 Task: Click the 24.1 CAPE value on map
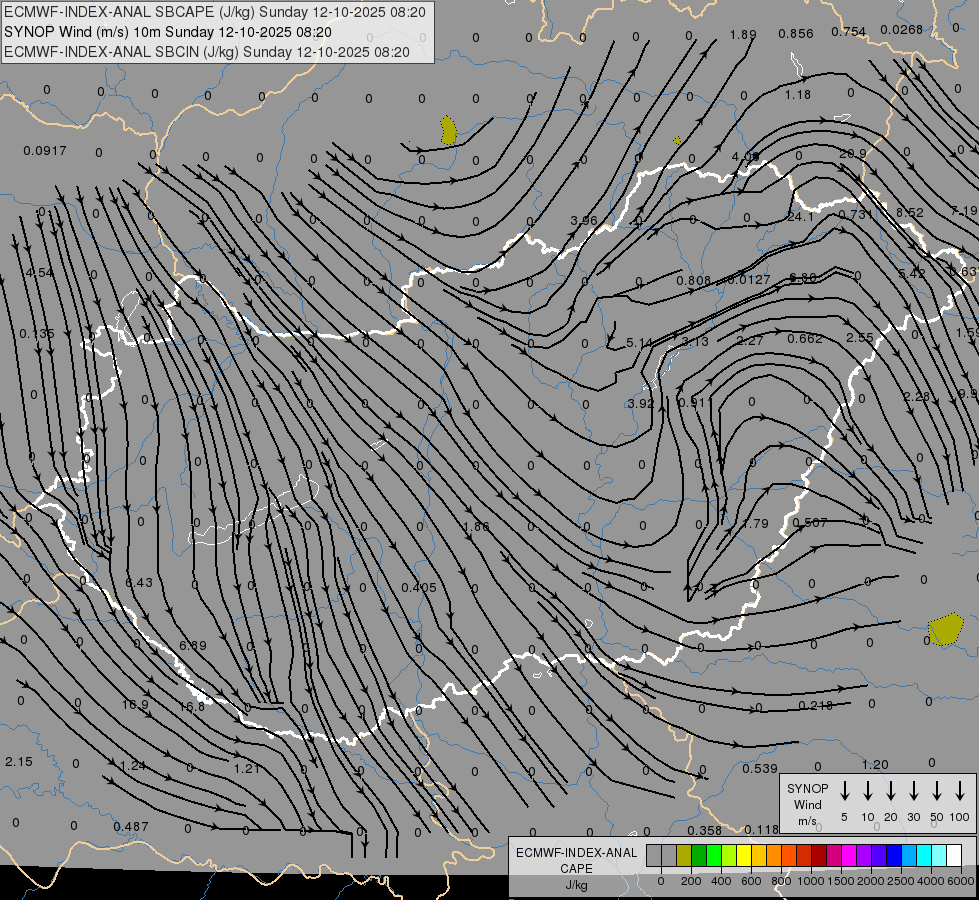(800, 217)
